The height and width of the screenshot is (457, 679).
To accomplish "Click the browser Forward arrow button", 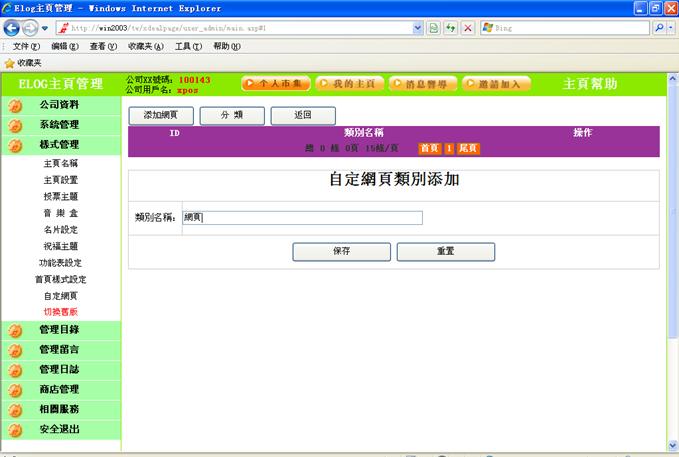I will tap(31, 28).
